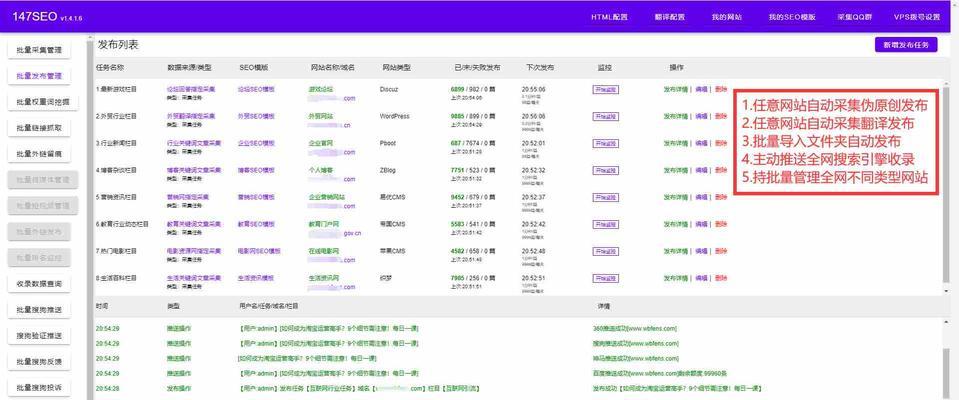Start monitoring for 教育行业动态栏目 task

(x=605, y=224)
